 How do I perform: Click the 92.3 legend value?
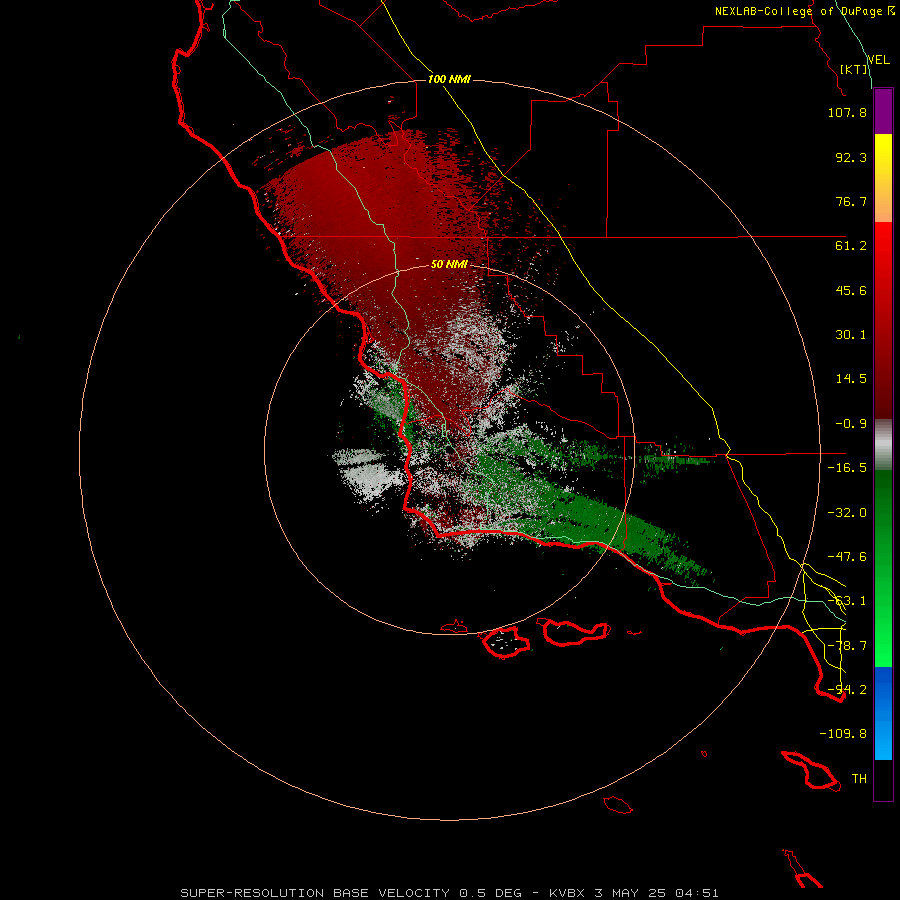click(x=851, y=157)
